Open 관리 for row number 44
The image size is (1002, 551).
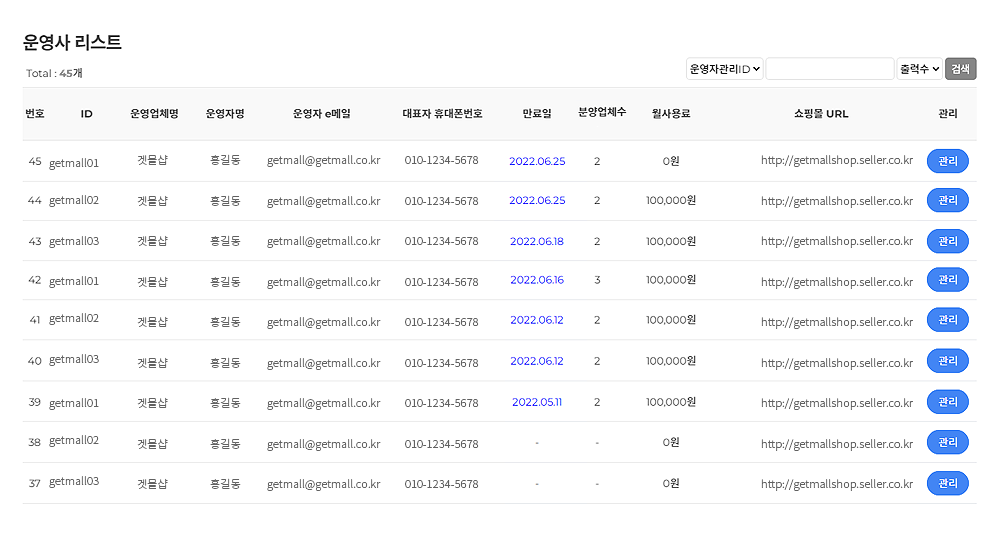(x=947, y=201)
